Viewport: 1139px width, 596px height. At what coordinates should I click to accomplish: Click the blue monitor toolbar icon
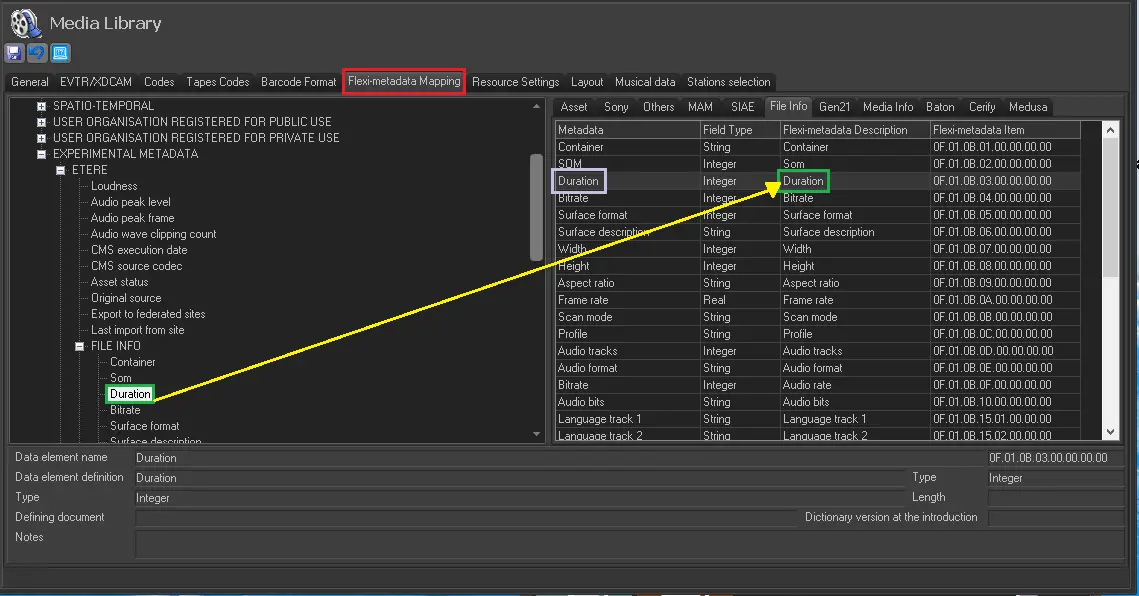59,53
